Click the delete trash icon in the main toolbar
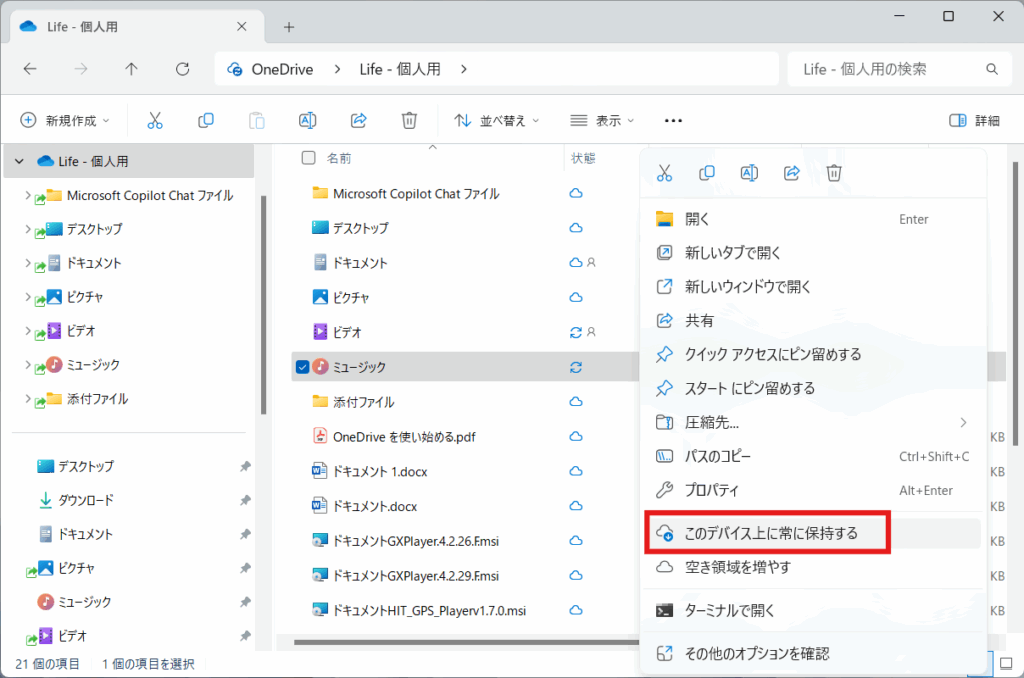The height and width of the screenshot is (678, 1024). click(409, 120)
